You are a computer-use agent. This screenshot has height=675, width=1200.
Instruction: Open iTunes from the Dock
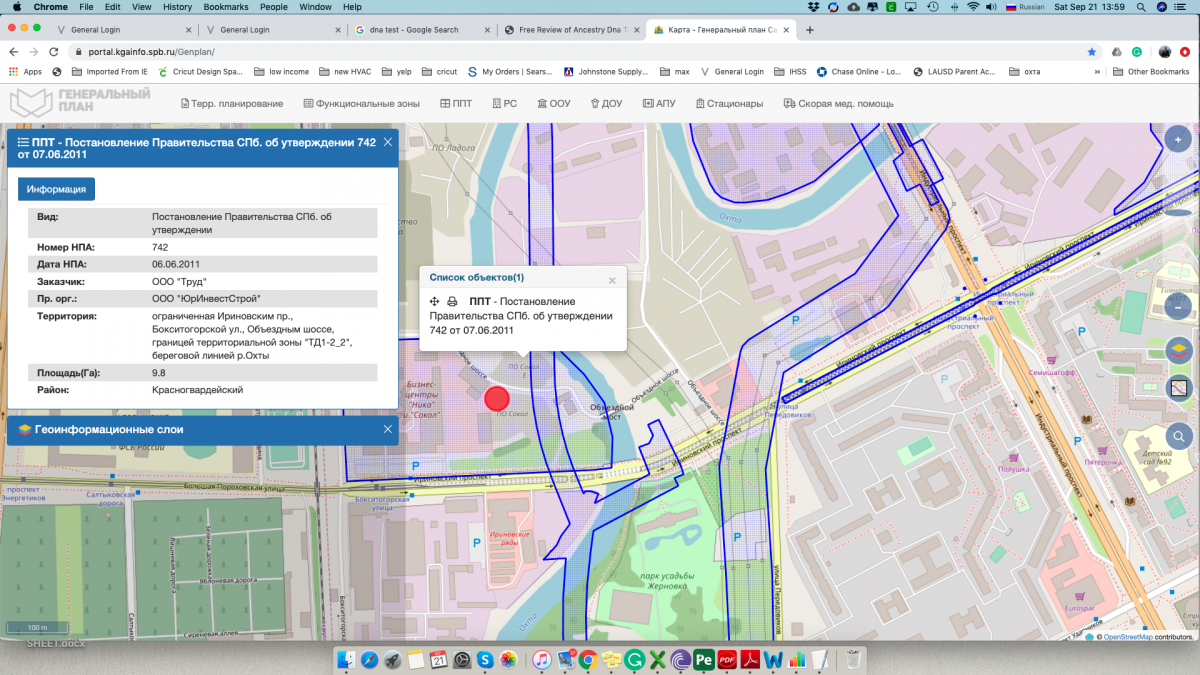542,660
